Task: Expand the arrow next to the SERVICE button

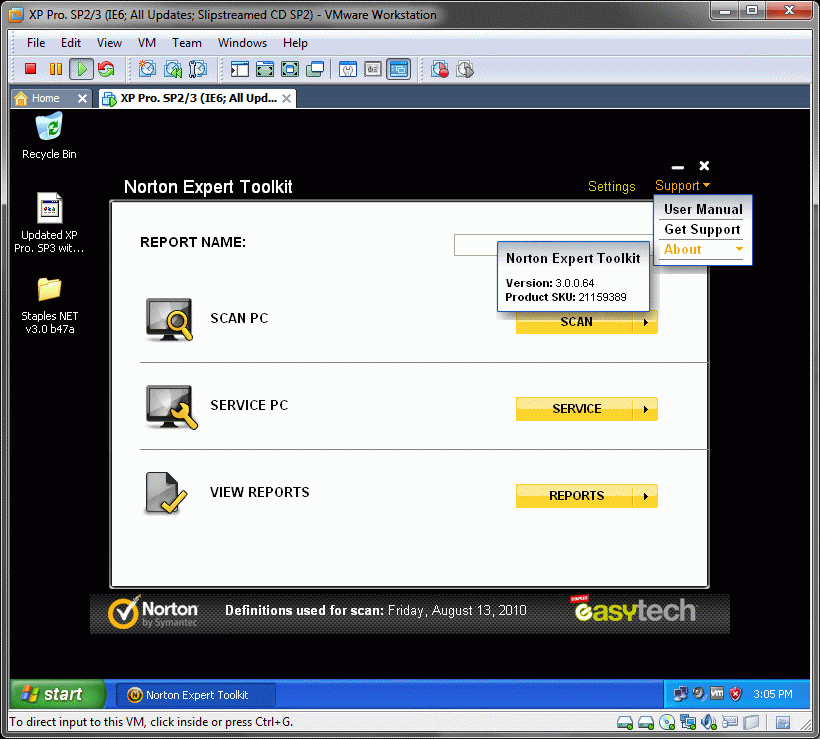Action: (646, 409)
